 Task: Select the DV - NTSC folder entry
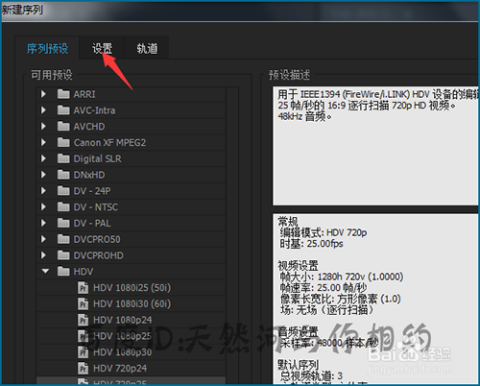(x=131, y=207)
